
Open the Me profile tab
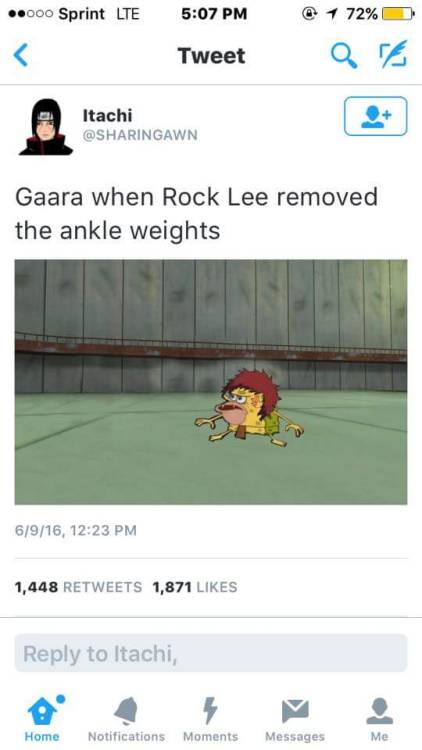[379, 719]
